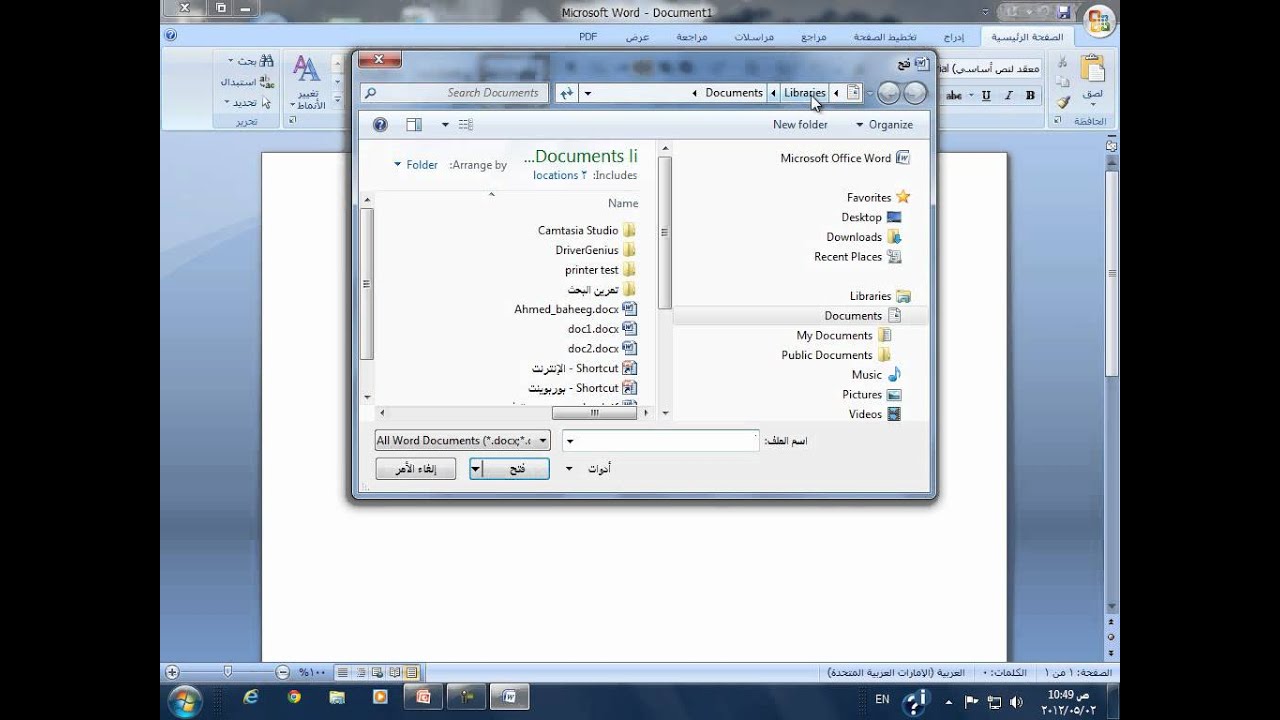Click the Help question mark icon in dialog

[x=380, y=125]
